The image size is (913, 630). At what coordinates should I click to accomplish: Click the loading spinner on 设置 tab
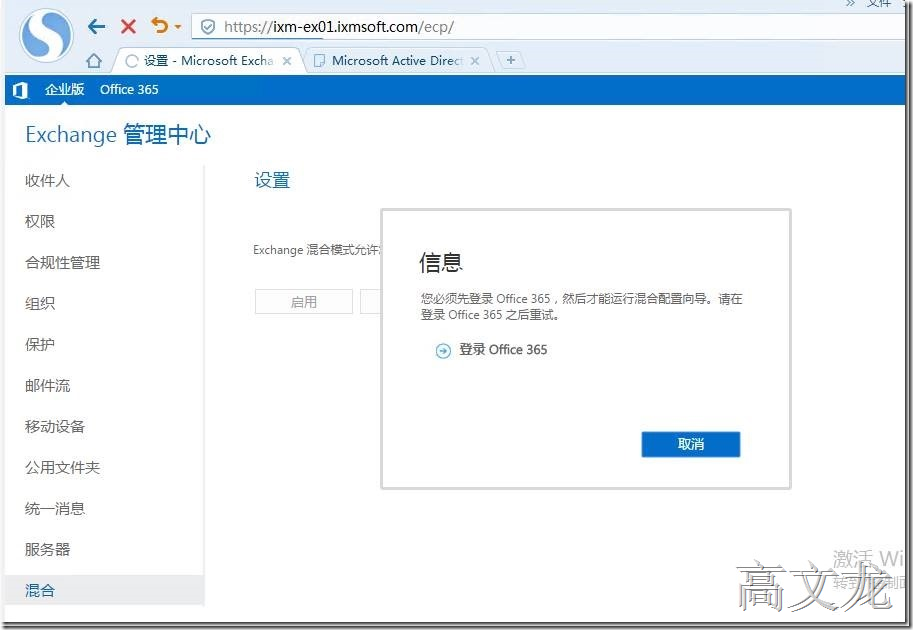pyautogui.click(x=132, y=61)
